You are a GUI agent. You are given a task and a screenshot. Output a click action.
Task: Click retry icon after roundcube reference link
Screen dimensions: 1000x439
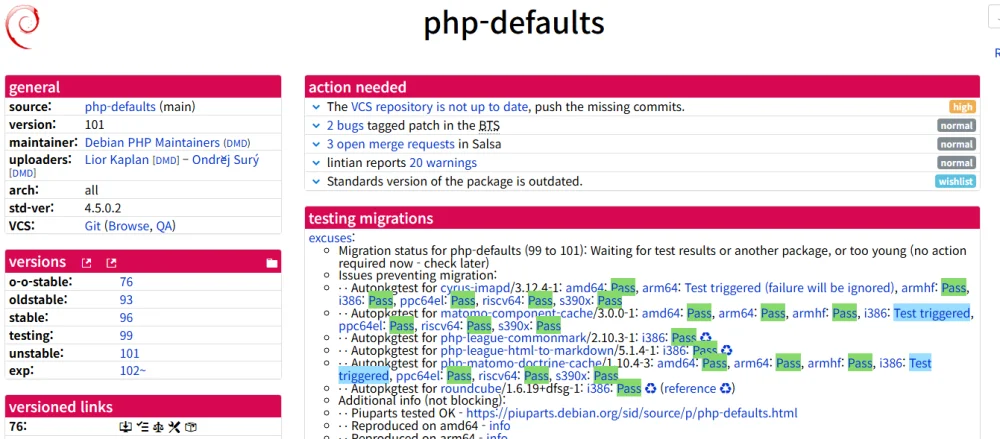pyautogui.click(x=726, y=388)
